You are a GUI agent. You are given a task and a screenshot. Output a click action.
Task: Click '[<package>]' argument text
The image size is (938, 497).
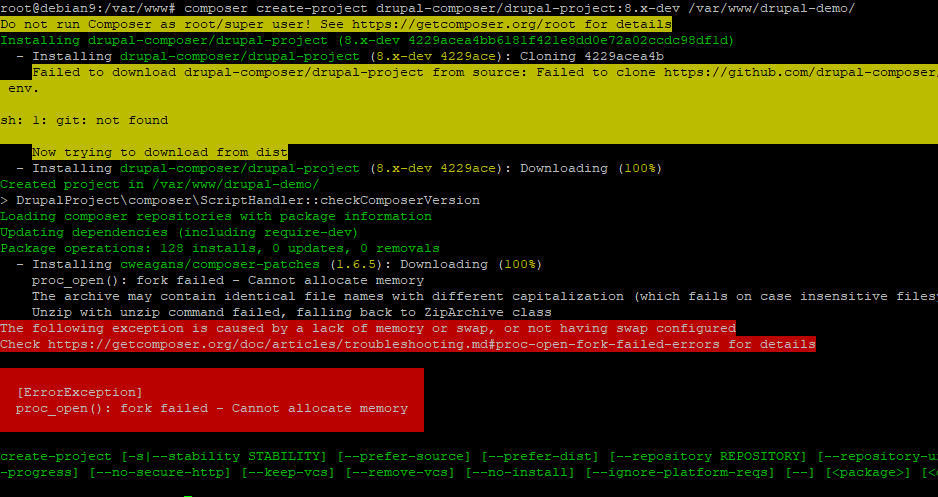click(x=868, y=472)
